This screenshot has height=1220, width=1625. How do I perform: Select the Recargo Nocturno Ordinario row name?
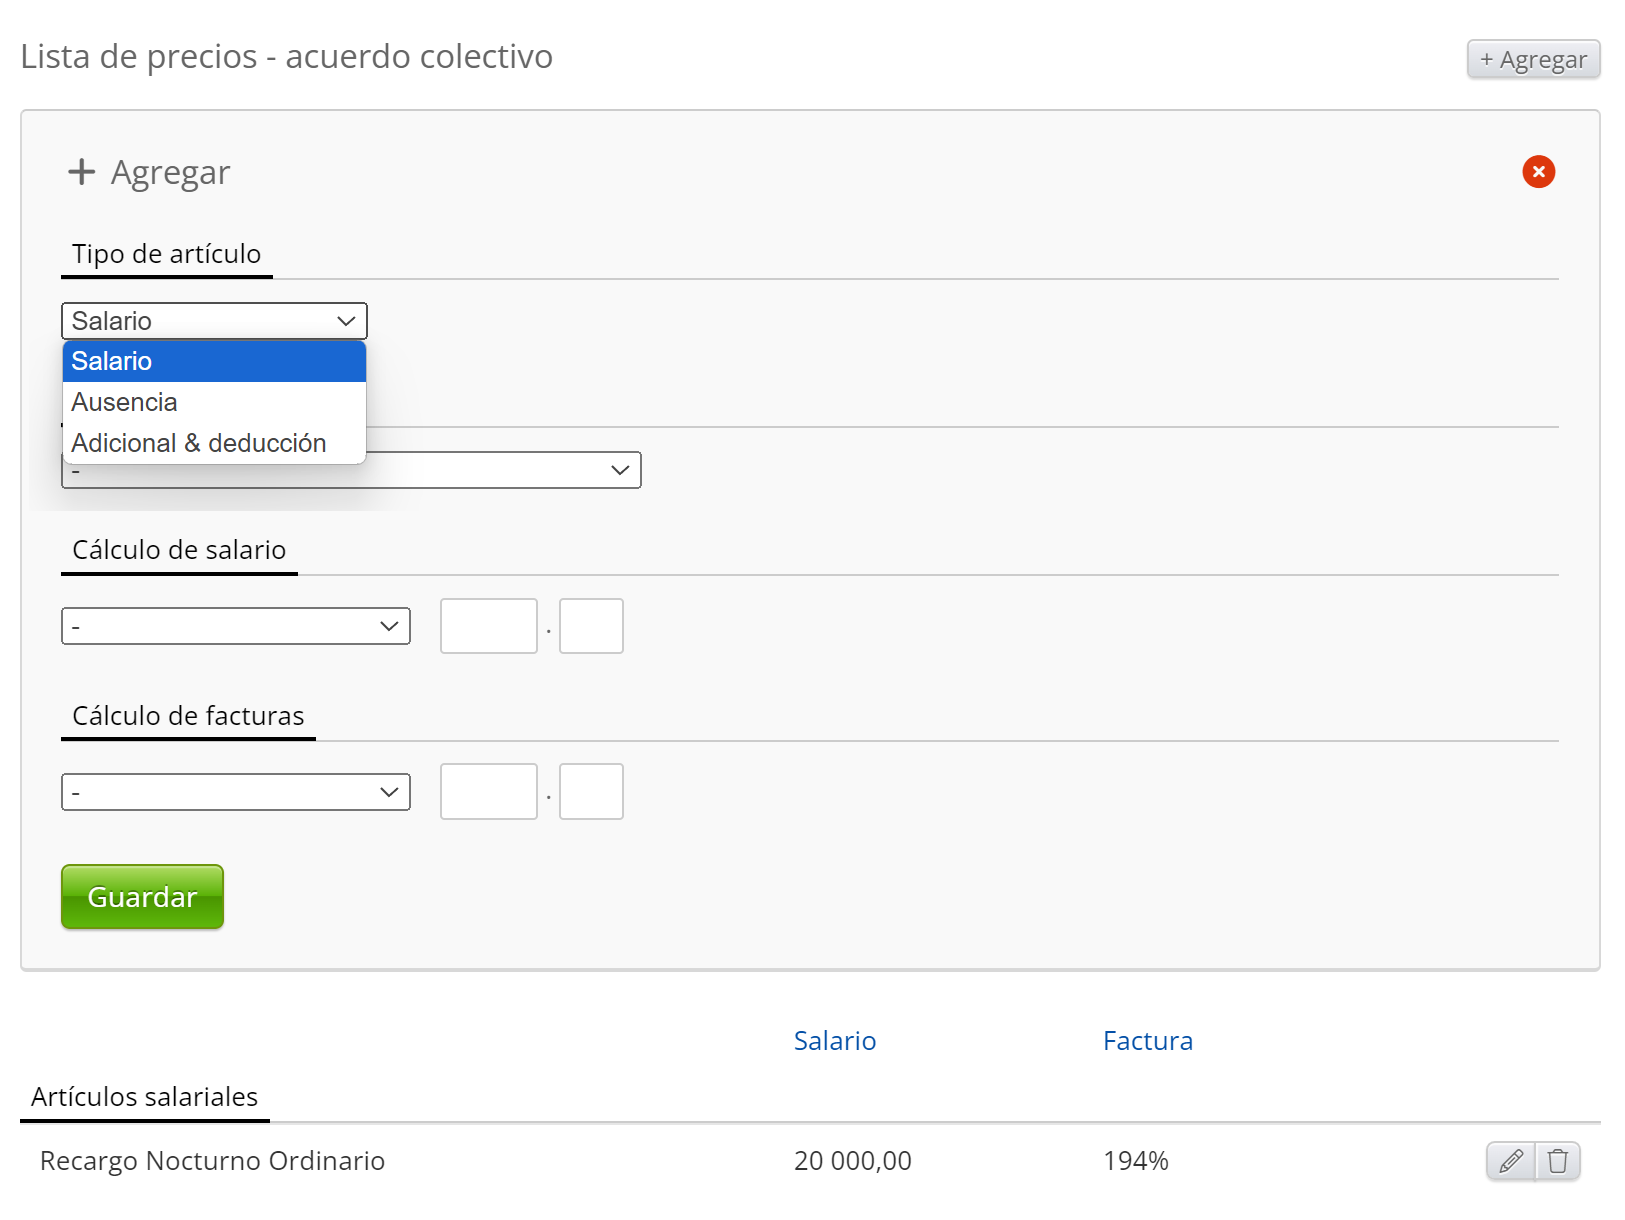click(212, 1161)
